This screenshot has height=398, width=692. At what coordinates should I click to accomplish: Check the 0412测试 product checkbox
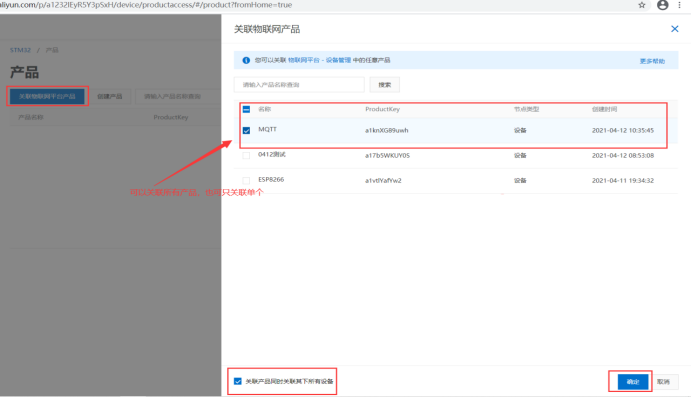click(x=246, y=155)
